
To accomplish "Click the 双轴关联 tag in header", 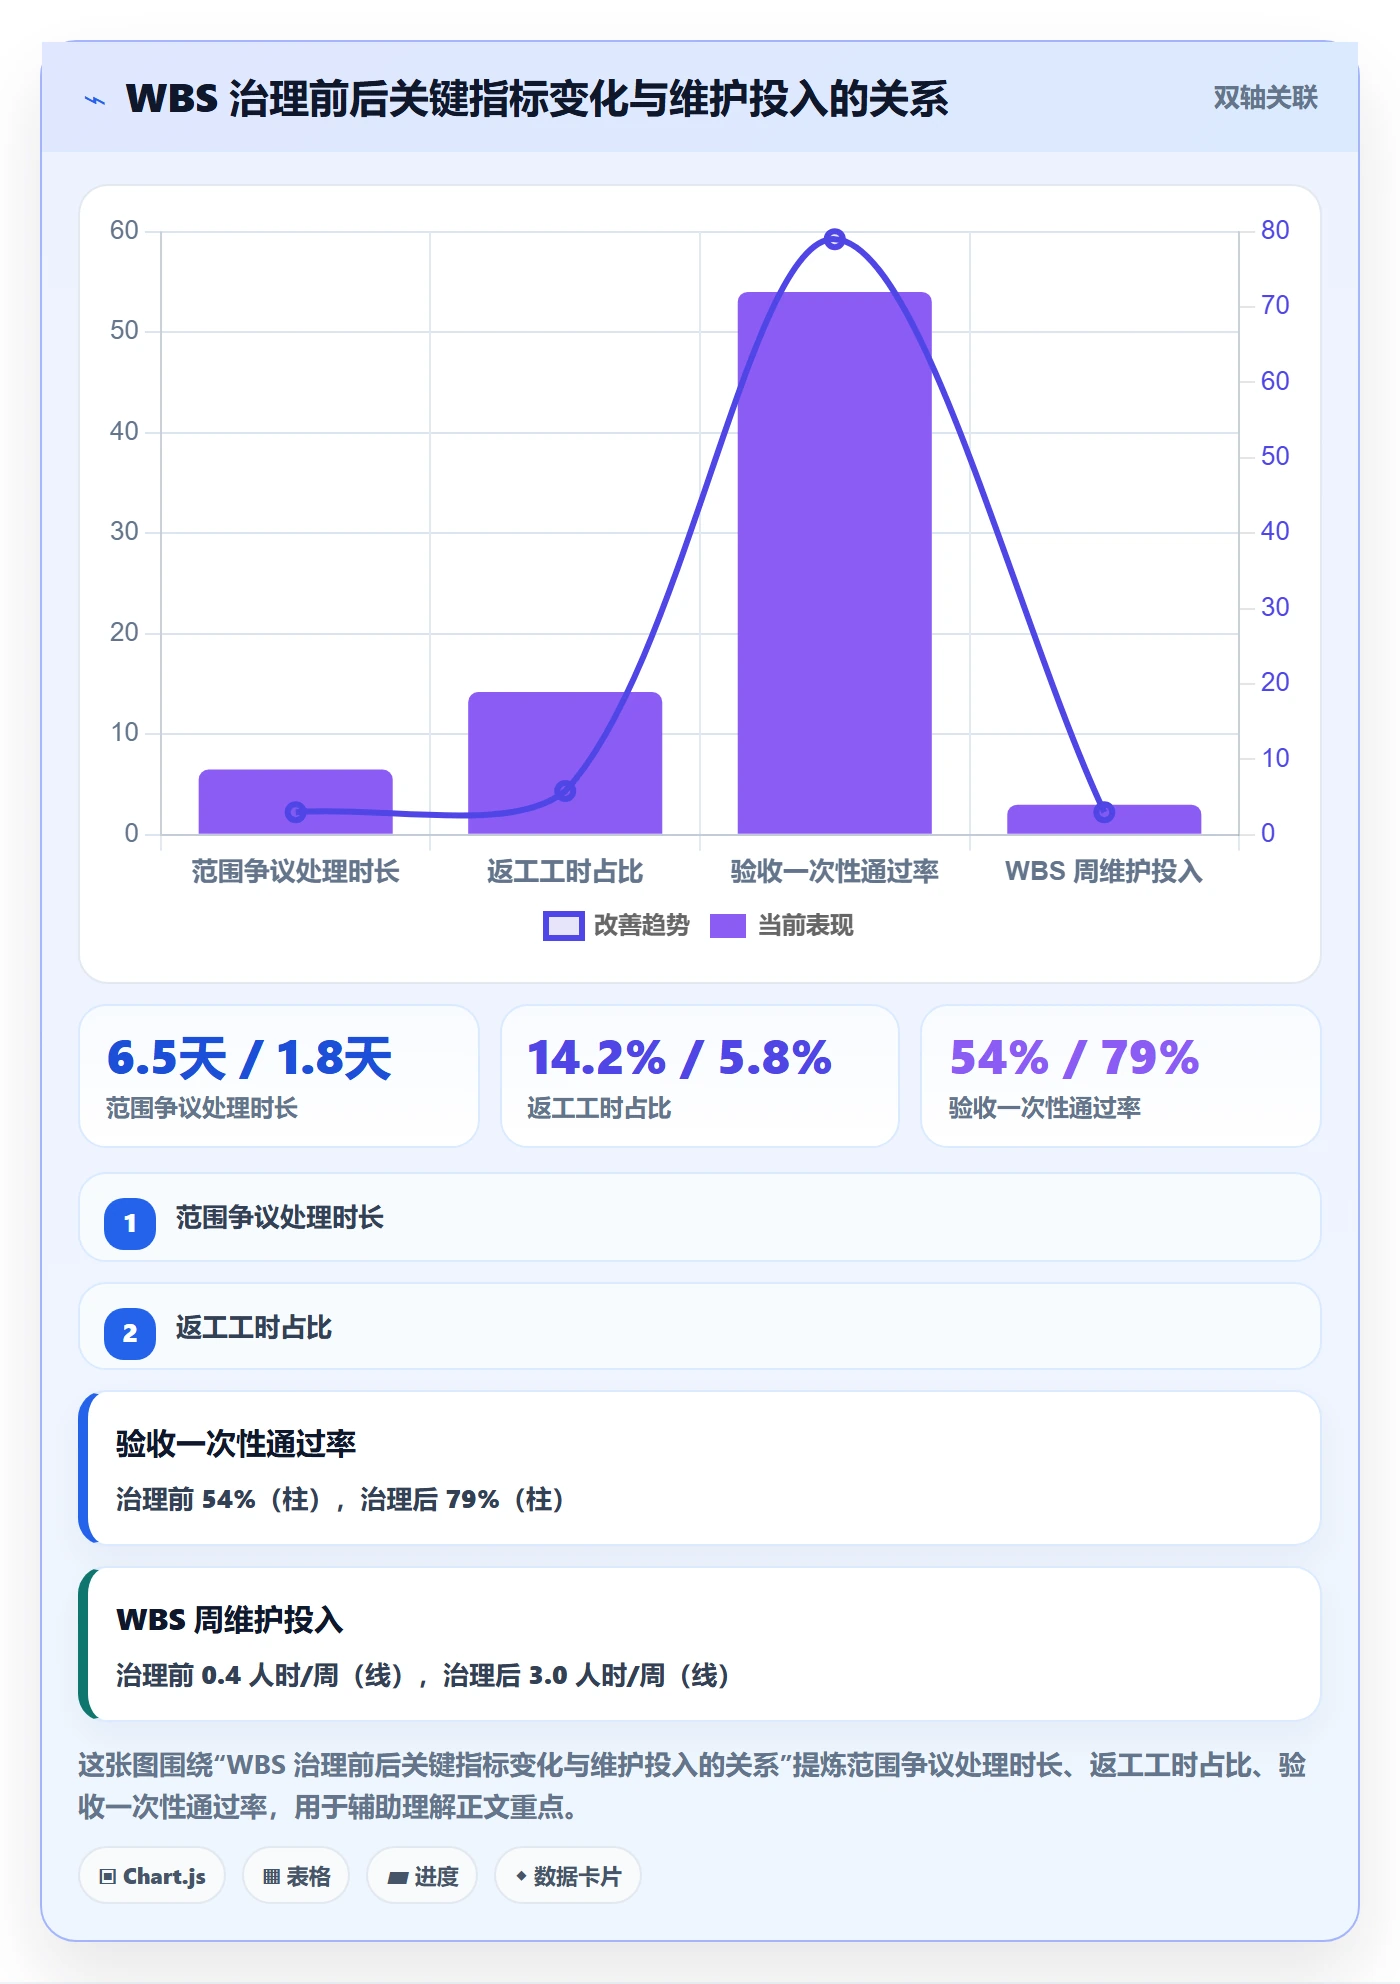I will click(1265, 98).
